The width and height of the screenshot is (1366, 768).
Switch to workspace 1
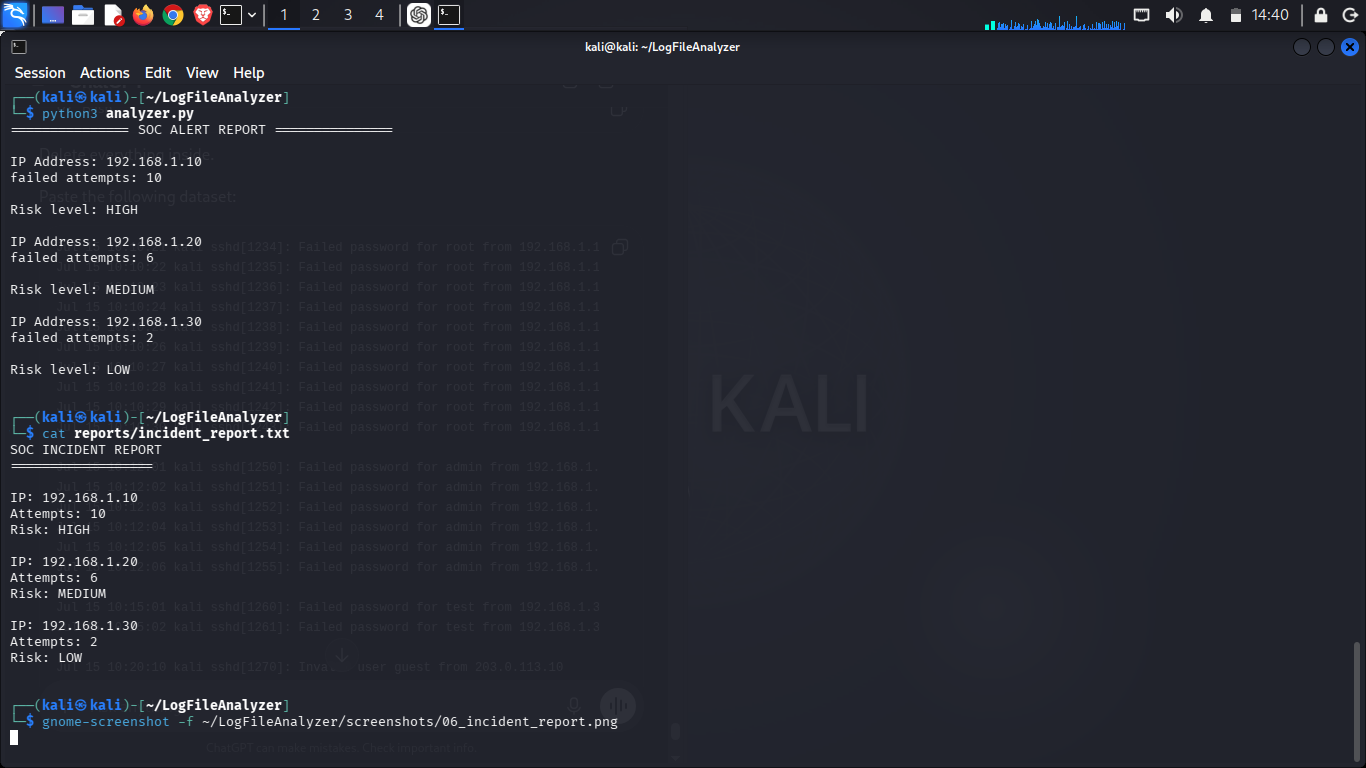284,15
